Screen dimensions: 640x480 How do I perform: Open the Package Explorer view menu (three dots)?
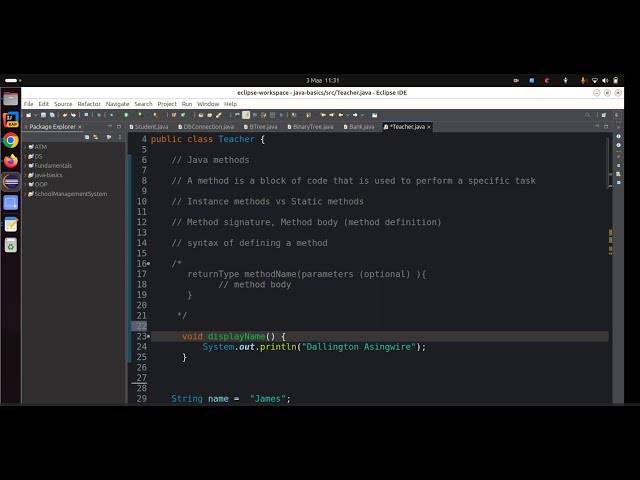click(x=120, y=137)
